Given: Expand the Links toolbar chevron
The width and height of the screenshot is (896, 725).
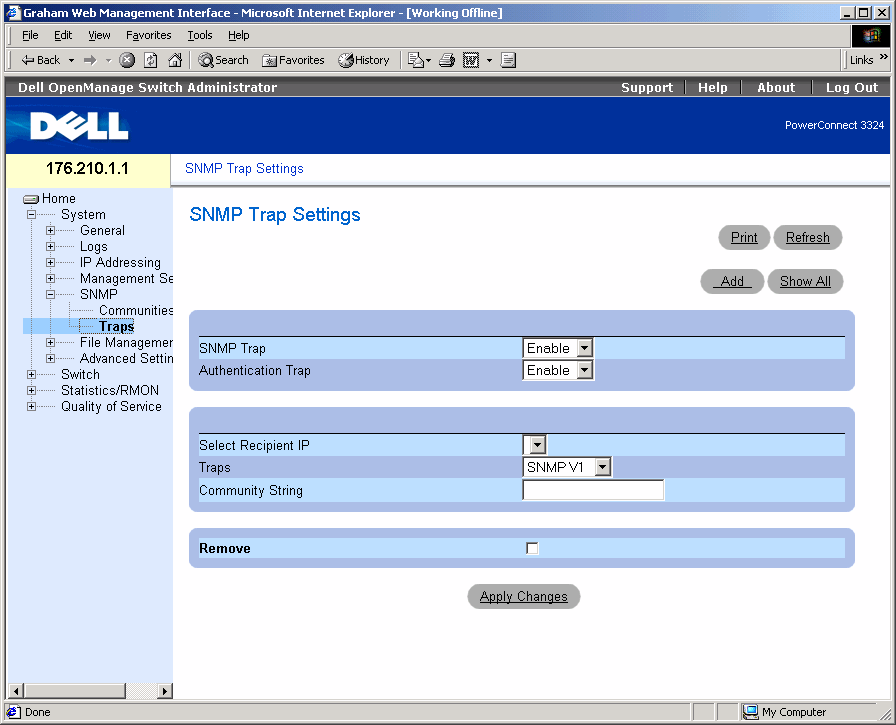Looking at the screenshot, I should tap(883, 57).
